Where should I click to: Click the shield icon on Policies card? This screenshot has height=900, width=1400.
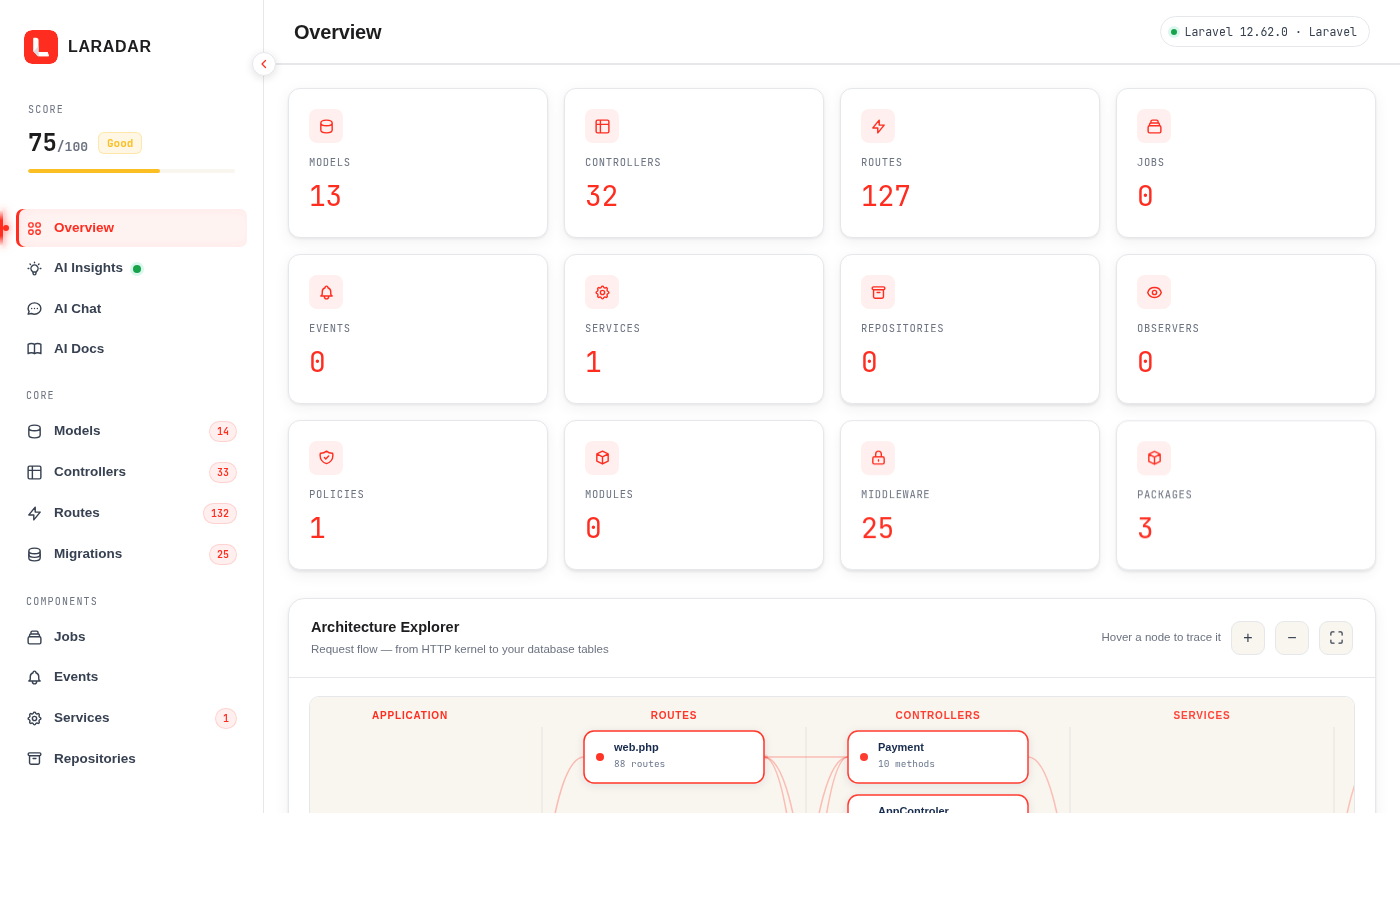(326, 458)
